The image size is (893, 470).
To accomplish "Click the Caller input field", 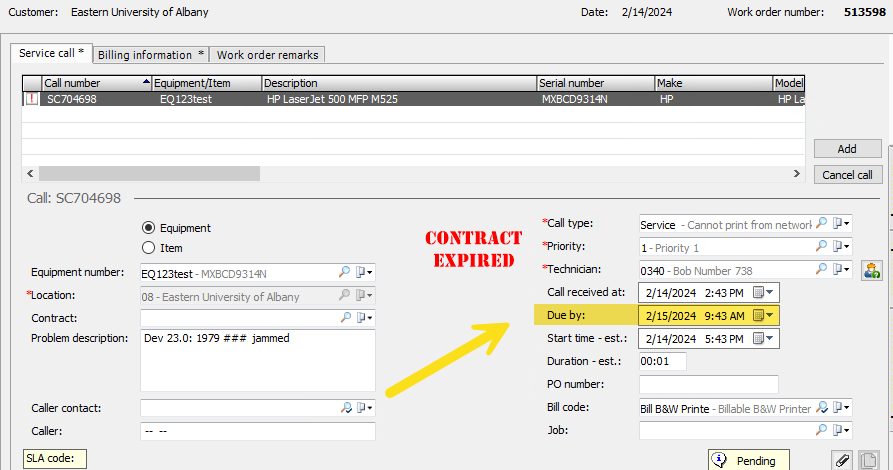I will pyautogui.click(x=257, y=431).
